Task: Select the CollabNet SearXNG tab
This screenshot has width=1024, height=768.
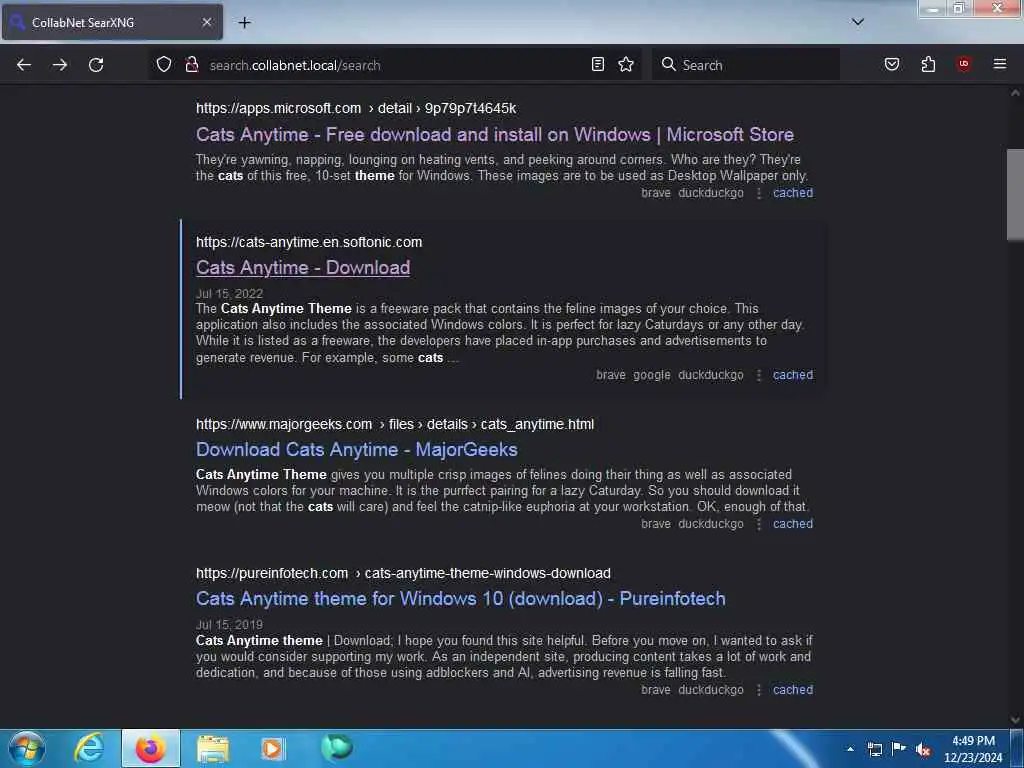Action: tap(112, 22)
